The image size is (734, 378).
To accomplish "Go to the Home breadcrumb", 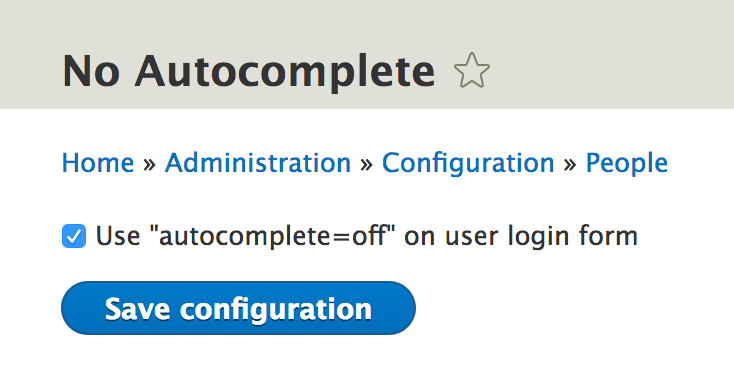I will (98, 163).
